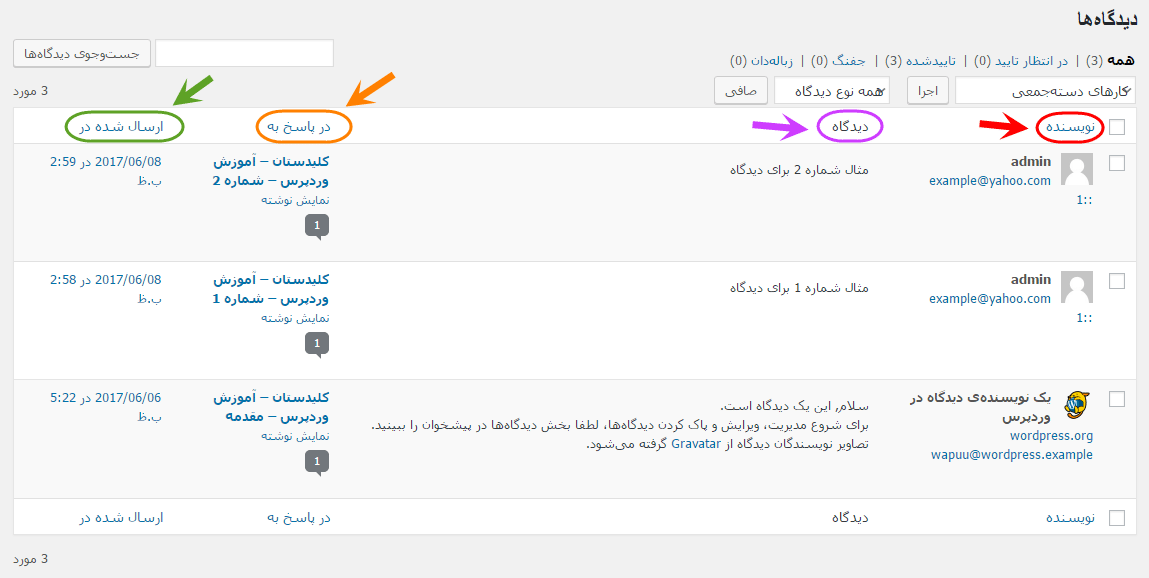The image size is (1149, 578).
Task: Open comment count bubble for مقدمه post
Action: tap(317, 462)
